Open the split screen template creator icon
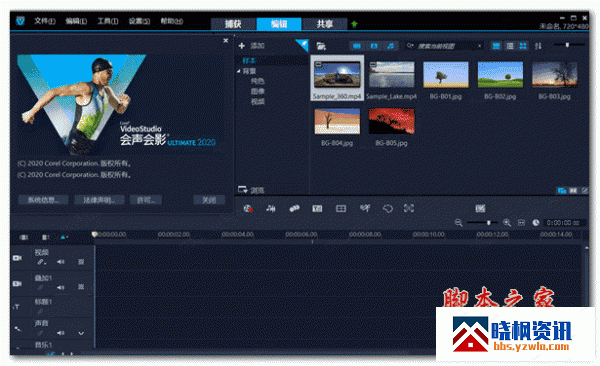 coord(480,208)
